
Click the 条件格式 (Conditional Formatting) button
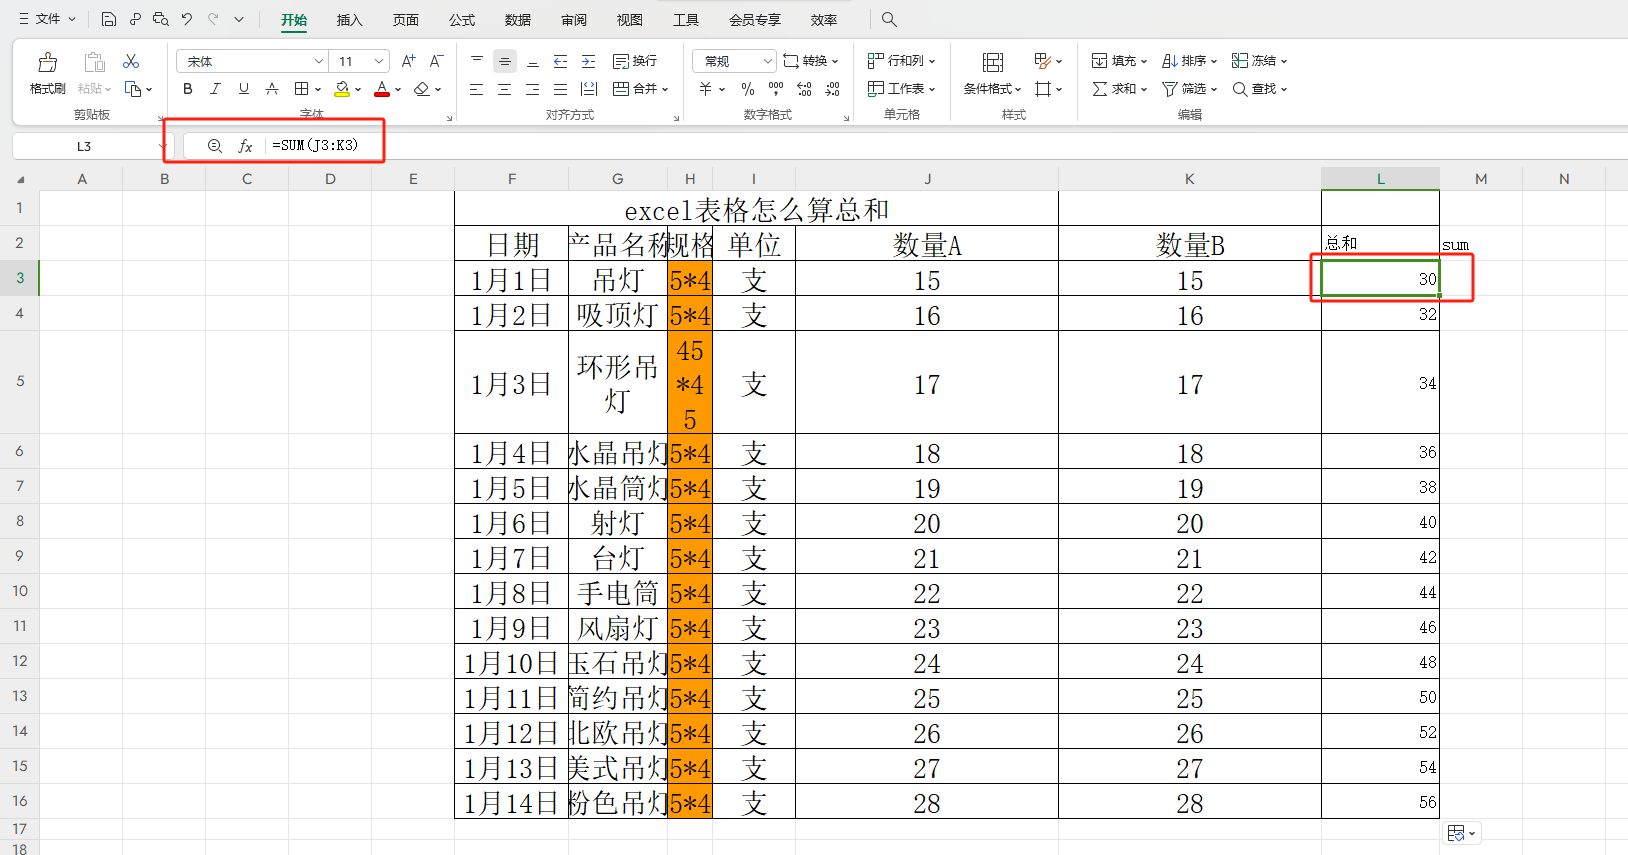[x=992, y=75]
